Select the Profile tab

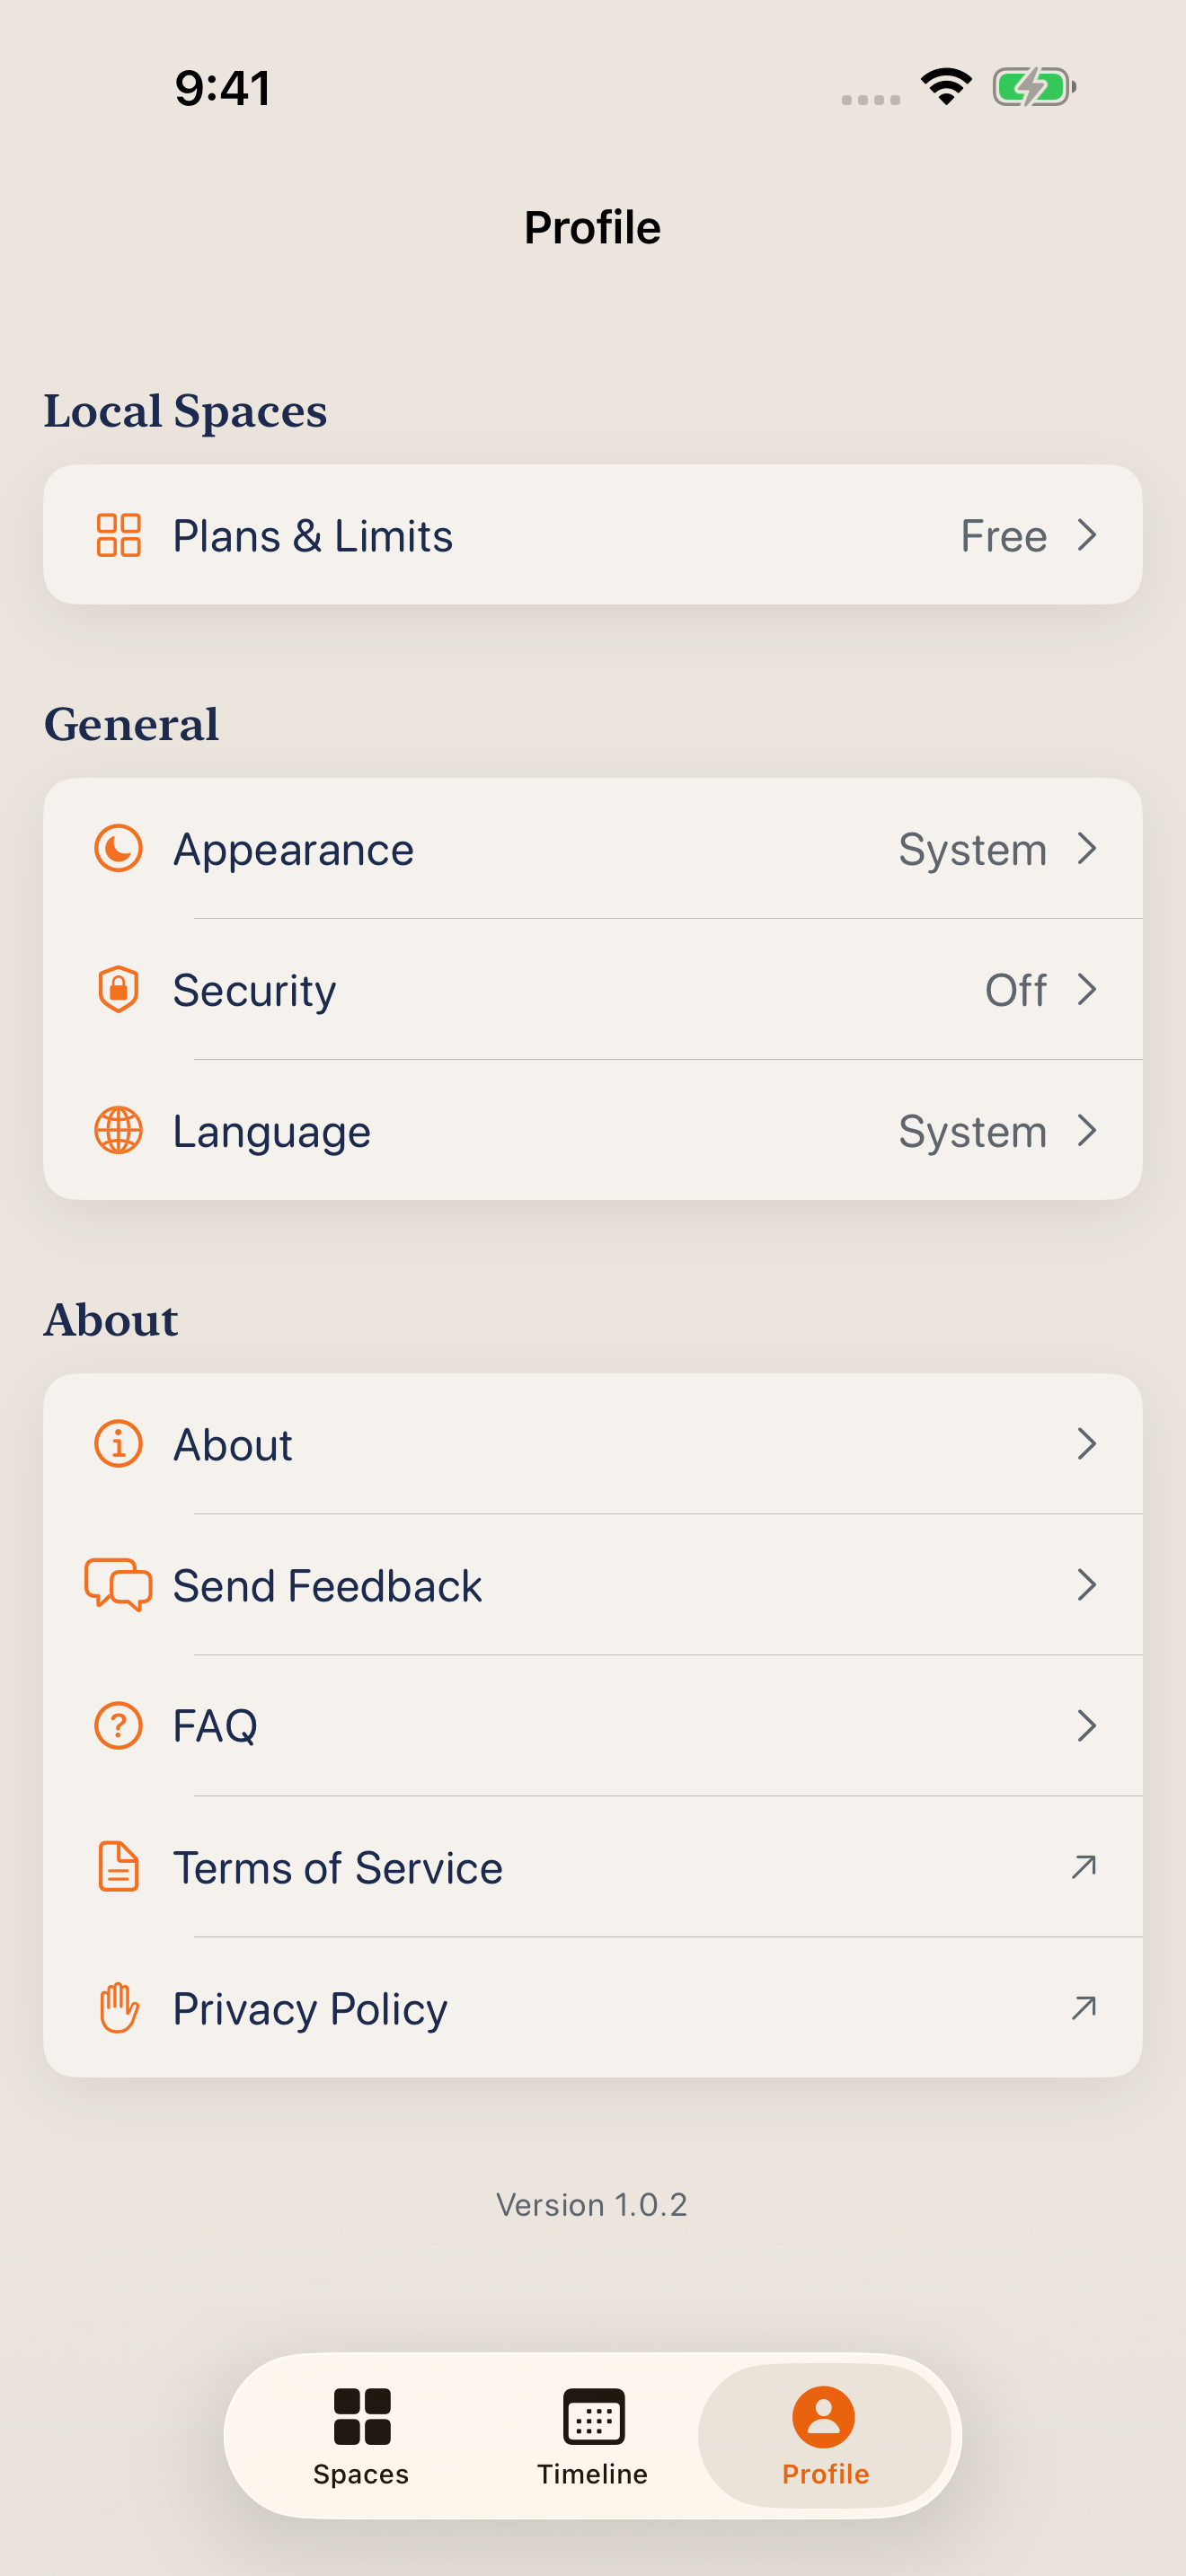pyautogui.click(x=825, y=2436)
